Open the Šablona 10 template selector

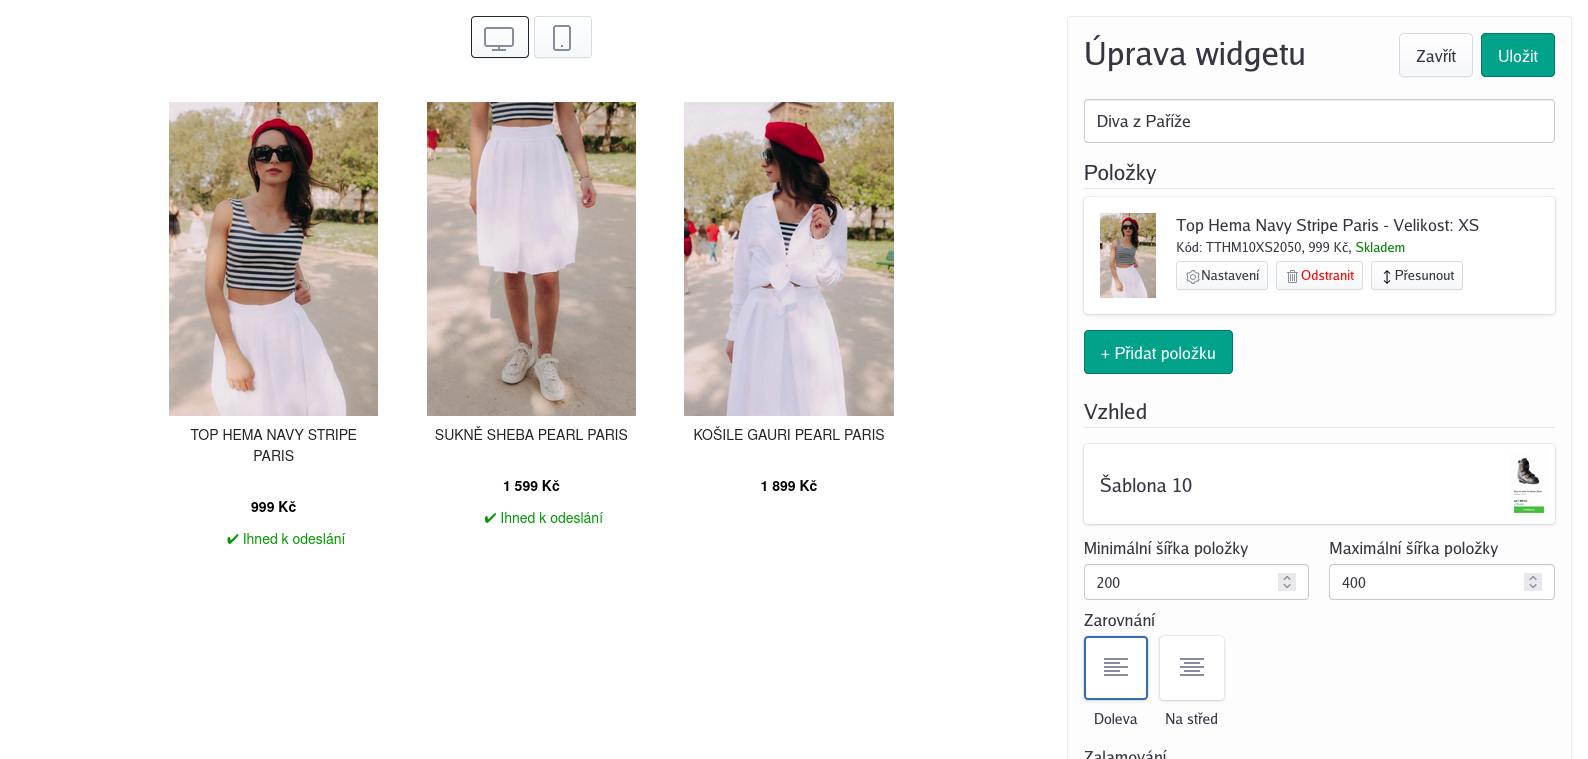tap(1319, 484)
